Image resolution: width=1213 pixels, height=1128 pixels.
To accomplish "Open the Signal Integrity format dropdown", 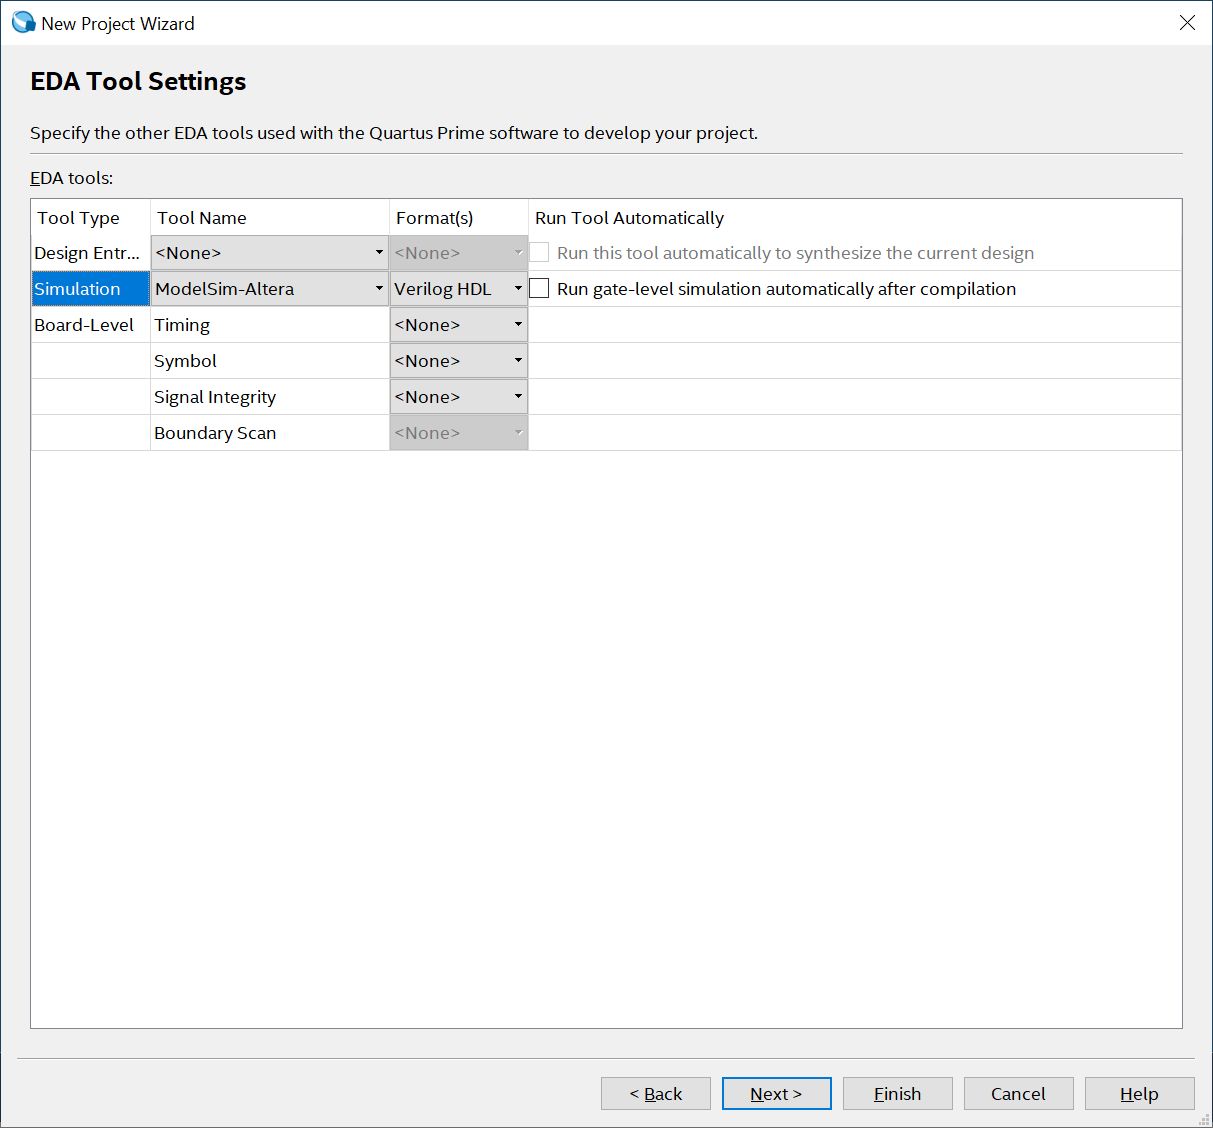I will point(458,397).
